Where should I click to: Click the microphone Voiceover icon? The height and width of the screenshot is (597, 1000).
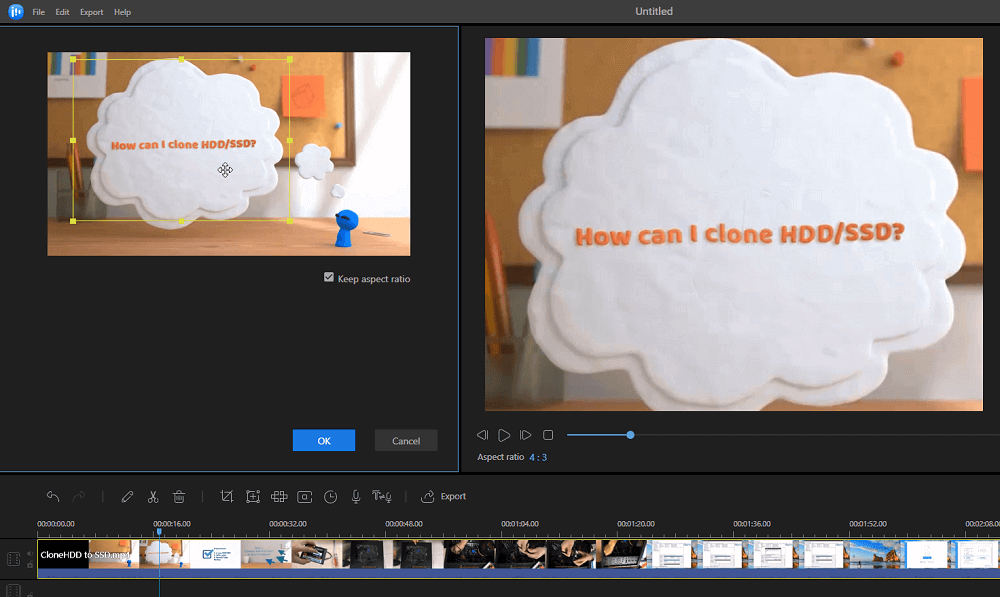coord(355,496)
